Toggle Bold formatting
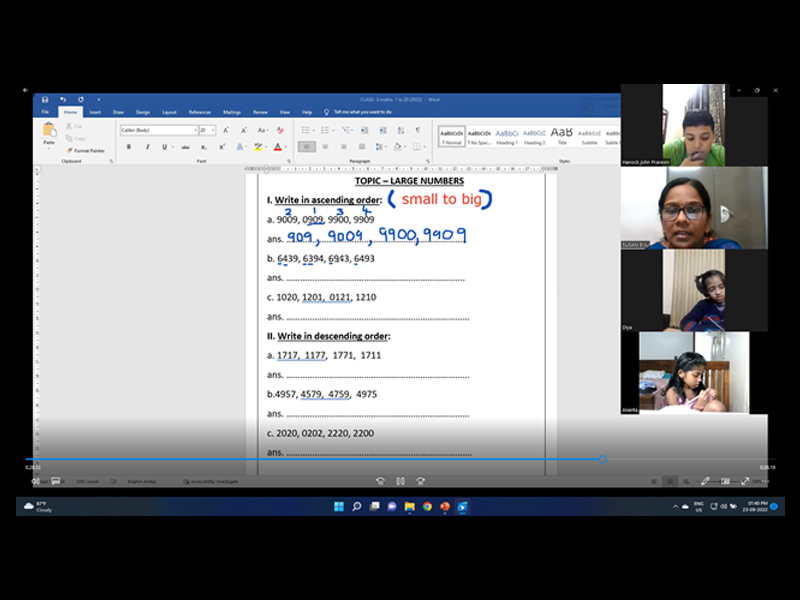The height and width of the screenshot is (600, 800). coord(128,147)
